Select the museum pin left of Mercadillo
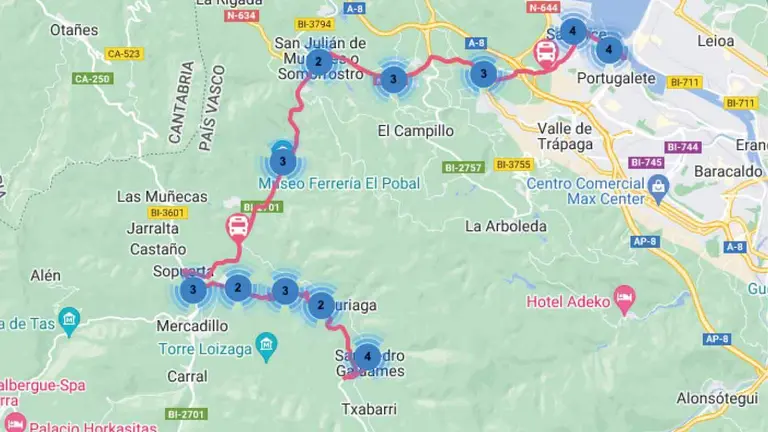Viewport: 768px width, 432px height. (69, 321)
